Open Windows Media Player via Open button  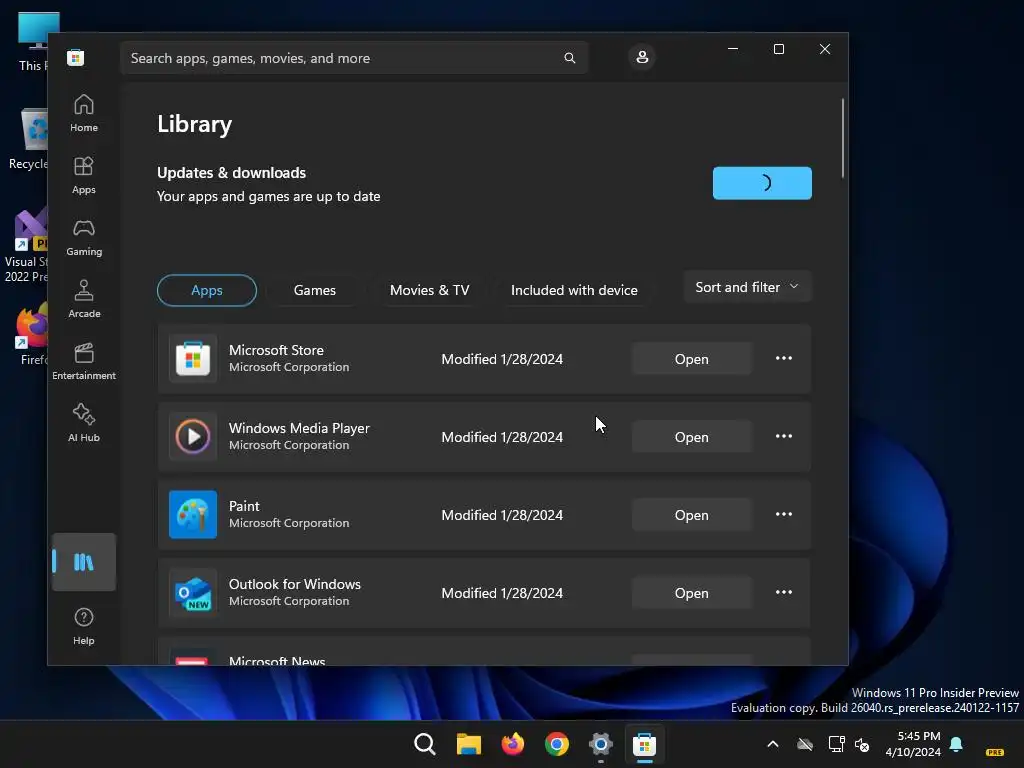point(692,437)
